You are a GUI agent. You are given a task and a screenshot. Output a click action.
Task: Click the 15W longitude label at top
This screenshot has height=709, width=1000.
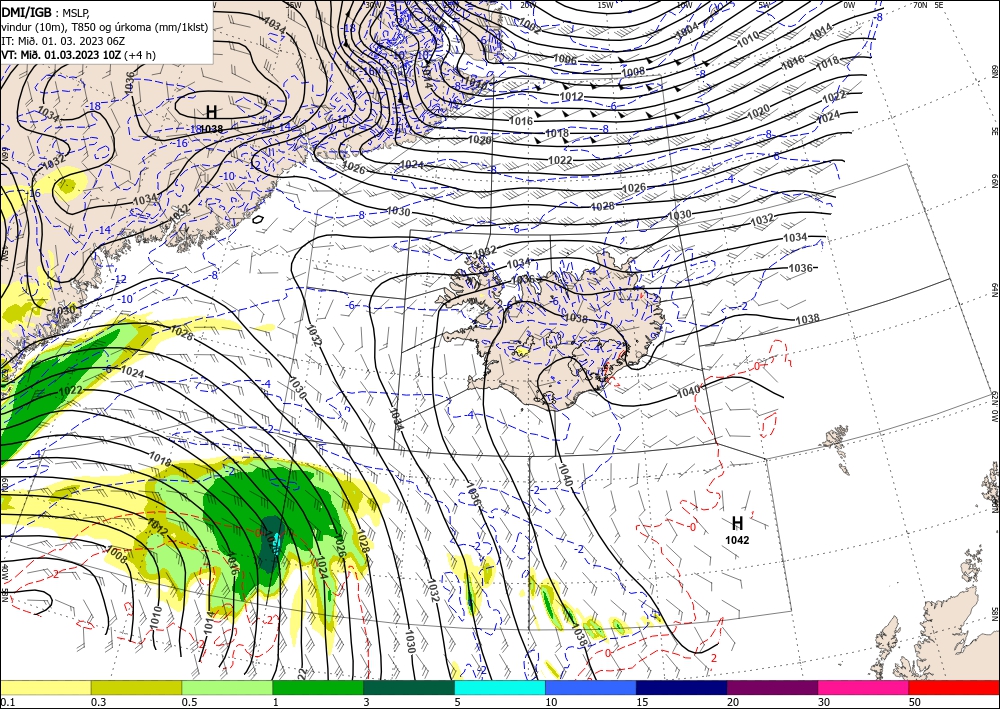click(x=606, y=5)
